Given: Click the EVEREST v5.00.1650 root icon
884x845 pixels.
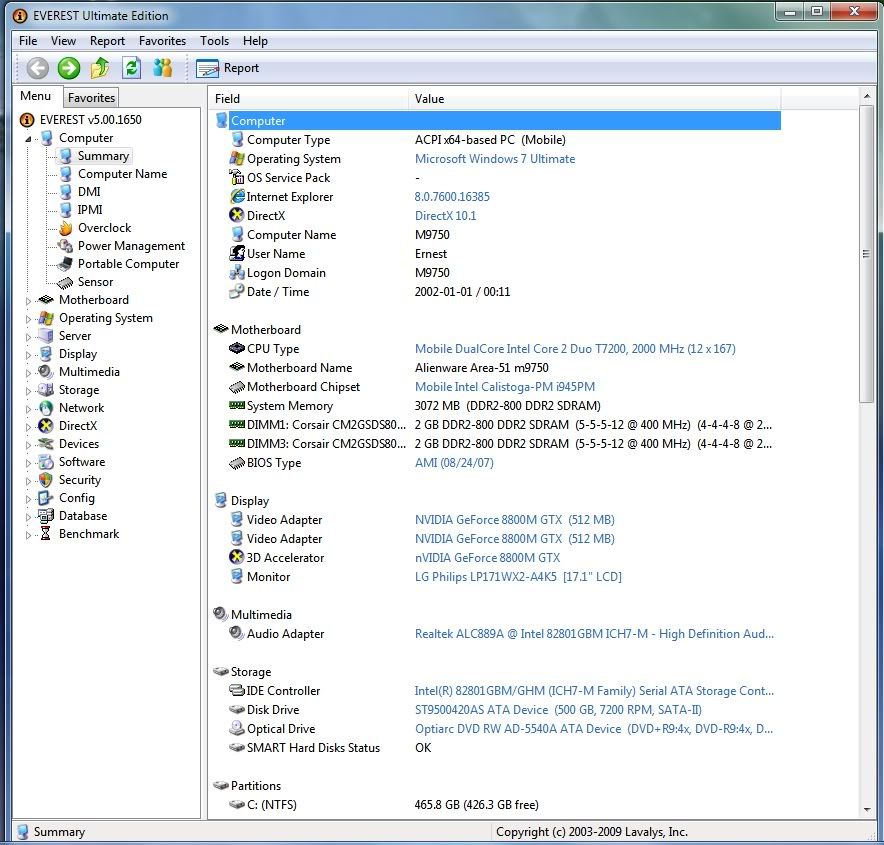Looking at the screenshot, I should [27, 120].
